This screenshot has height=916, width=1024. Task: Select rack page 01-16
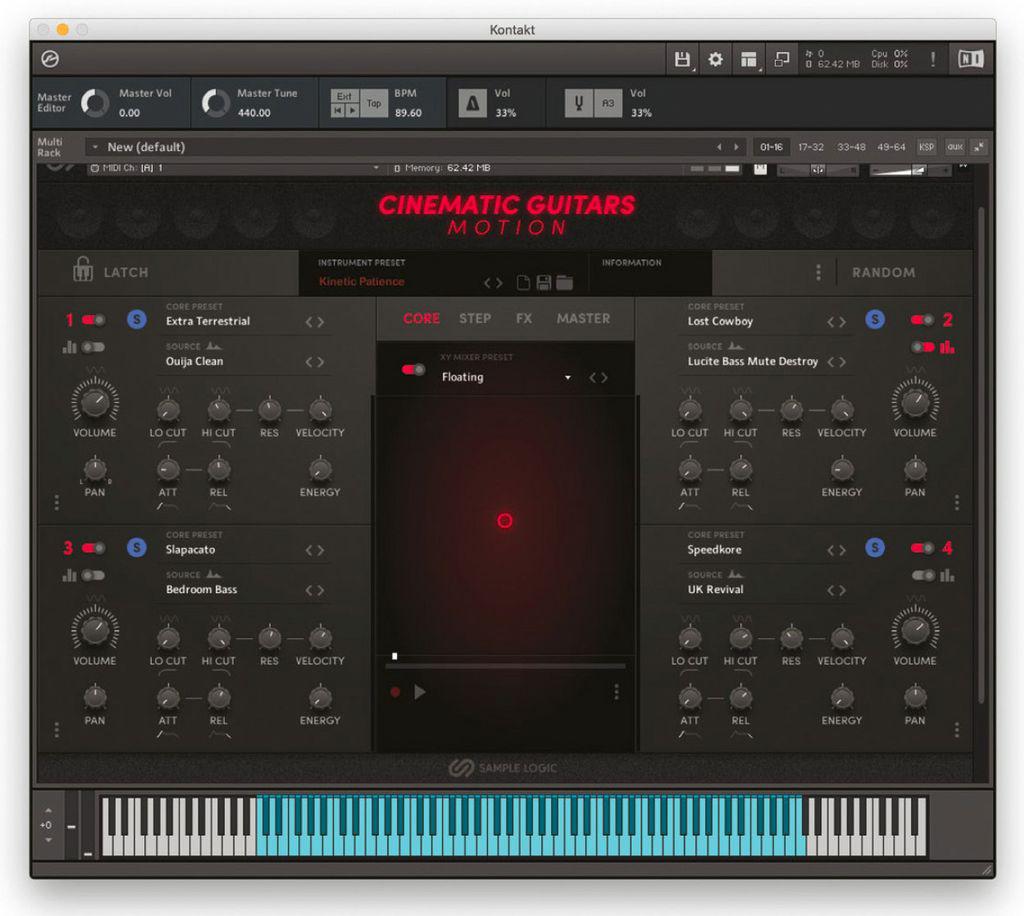[x=771, y=147]
